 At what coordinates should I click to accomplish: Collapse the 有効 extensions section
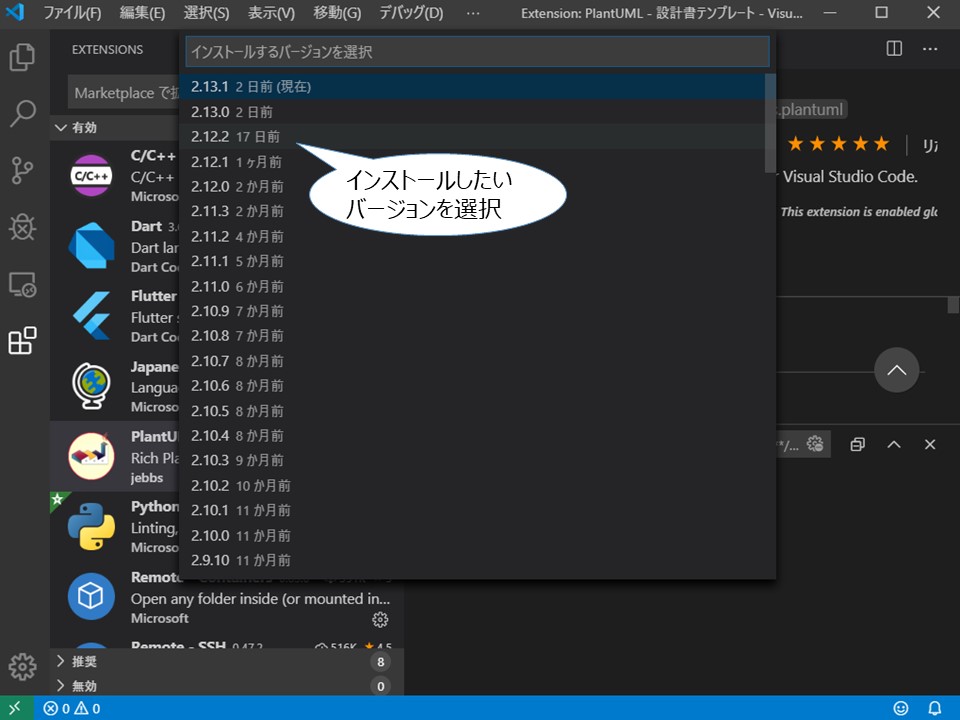(x=84, y=127)
